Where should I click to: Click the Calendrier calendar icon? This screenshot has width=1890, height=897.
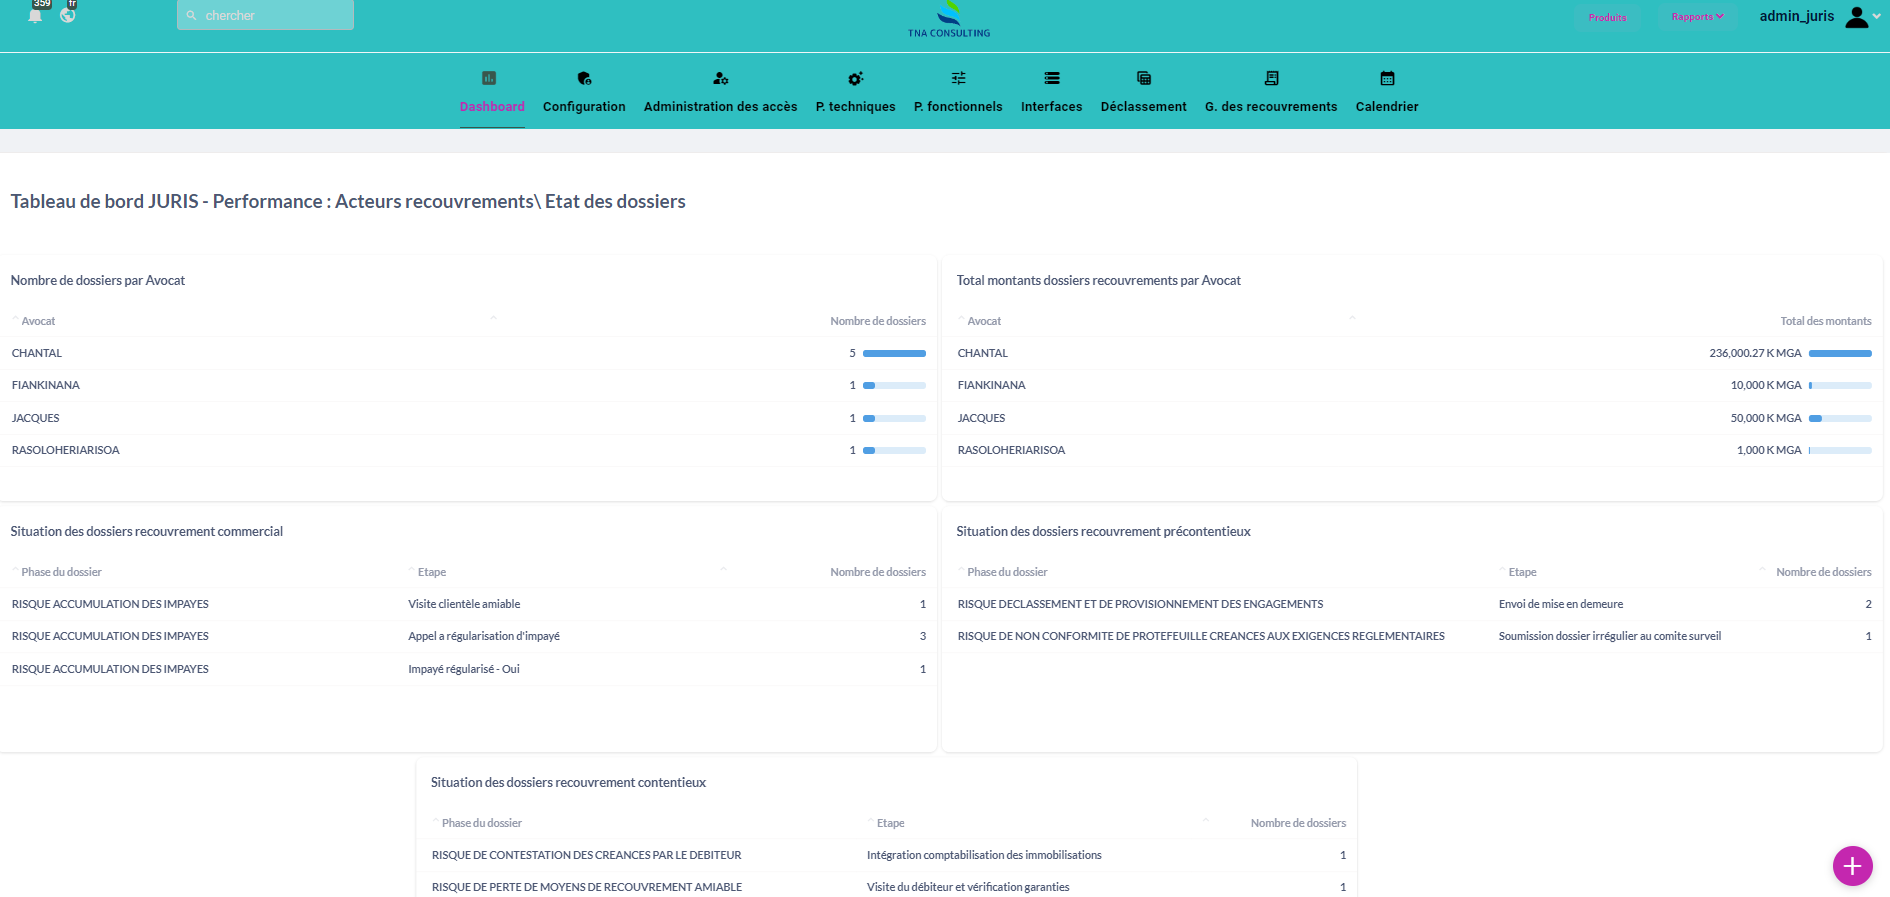tap(1387, 78)
